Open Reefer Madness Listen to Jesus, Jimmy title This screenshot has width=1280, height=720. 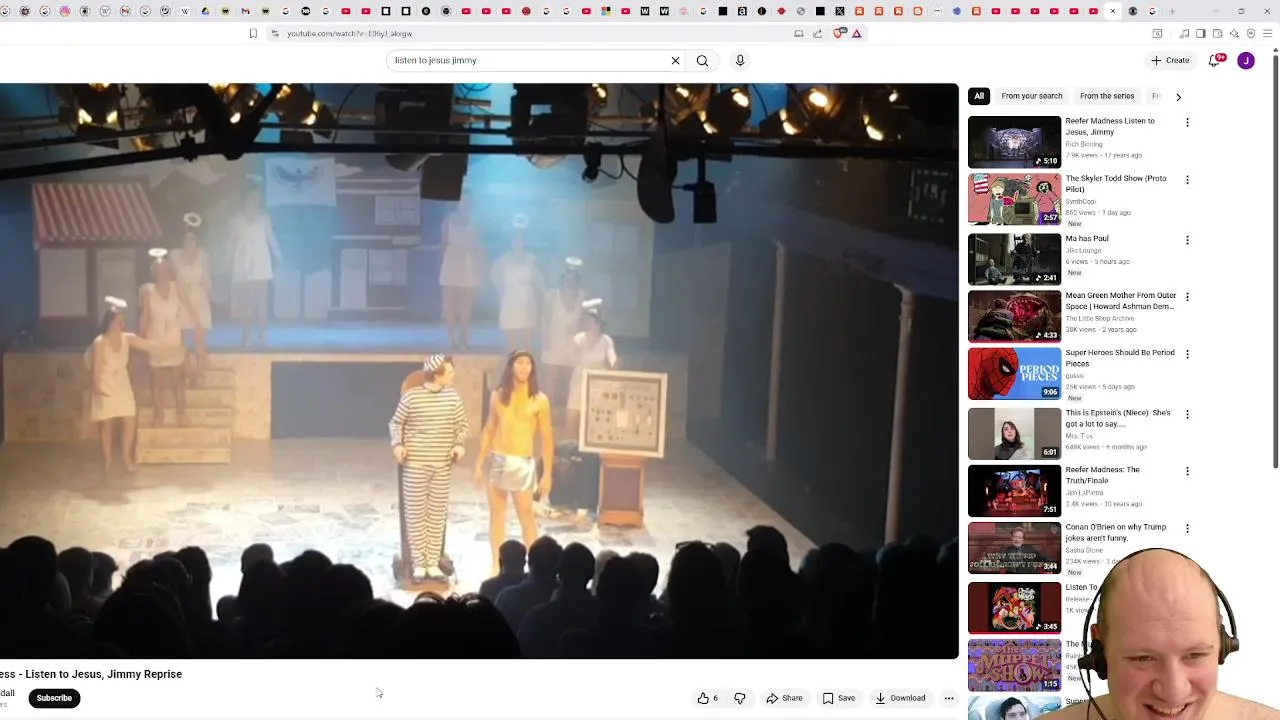tap(1110, 126)
